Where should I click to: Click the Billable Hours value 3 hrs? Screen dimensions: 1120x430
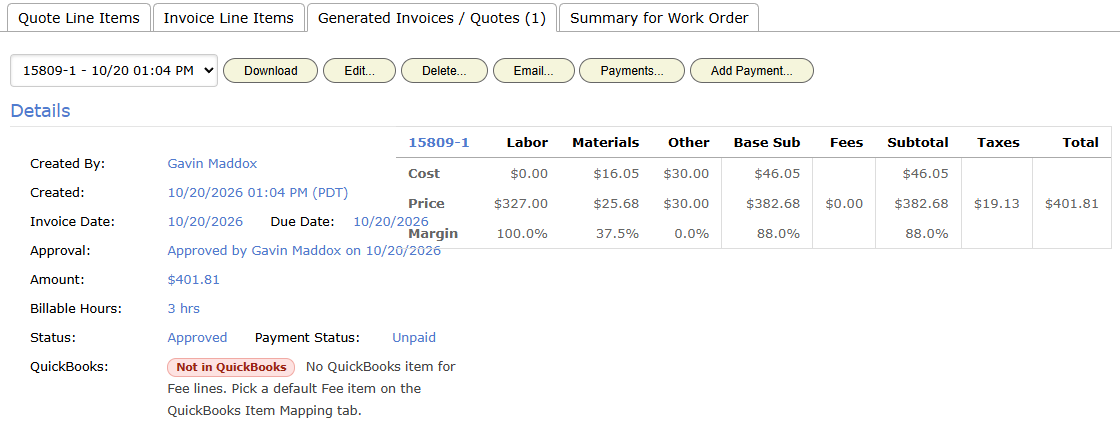pos(184,309)
